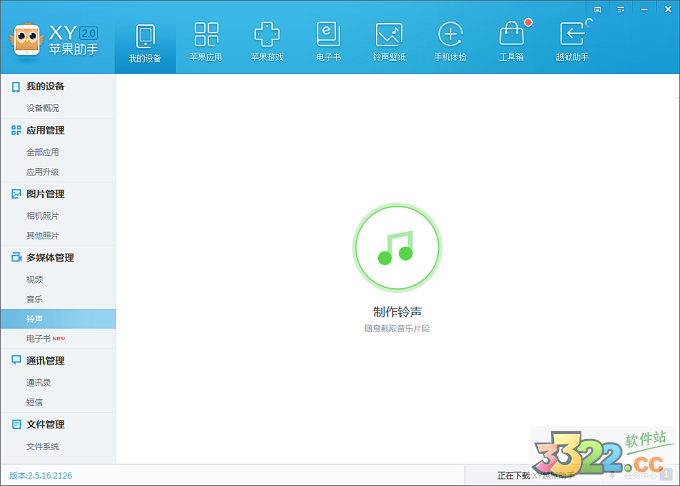The image size is (680, 486).
Task: Select 文件管理 sidebar header
Action: (45, 424)
